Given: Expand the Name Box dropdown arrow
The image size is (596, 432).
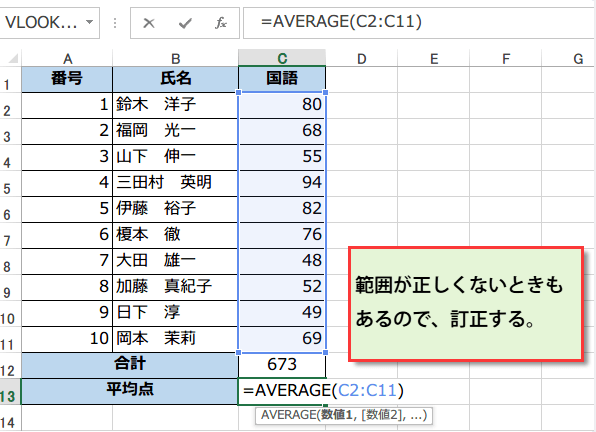Looking at the screenshot, I should tap(89, 22).
